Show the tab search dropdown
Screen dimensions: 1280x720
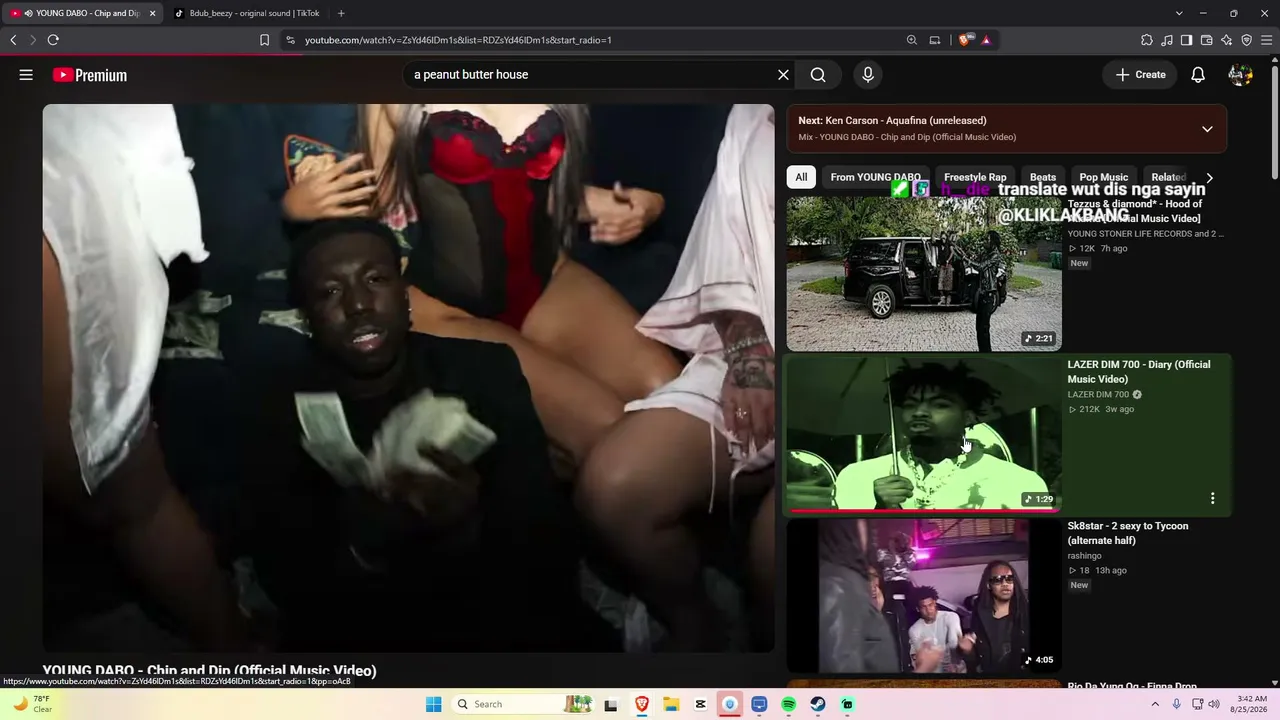pyautogui.click(x=1179, y=13)
